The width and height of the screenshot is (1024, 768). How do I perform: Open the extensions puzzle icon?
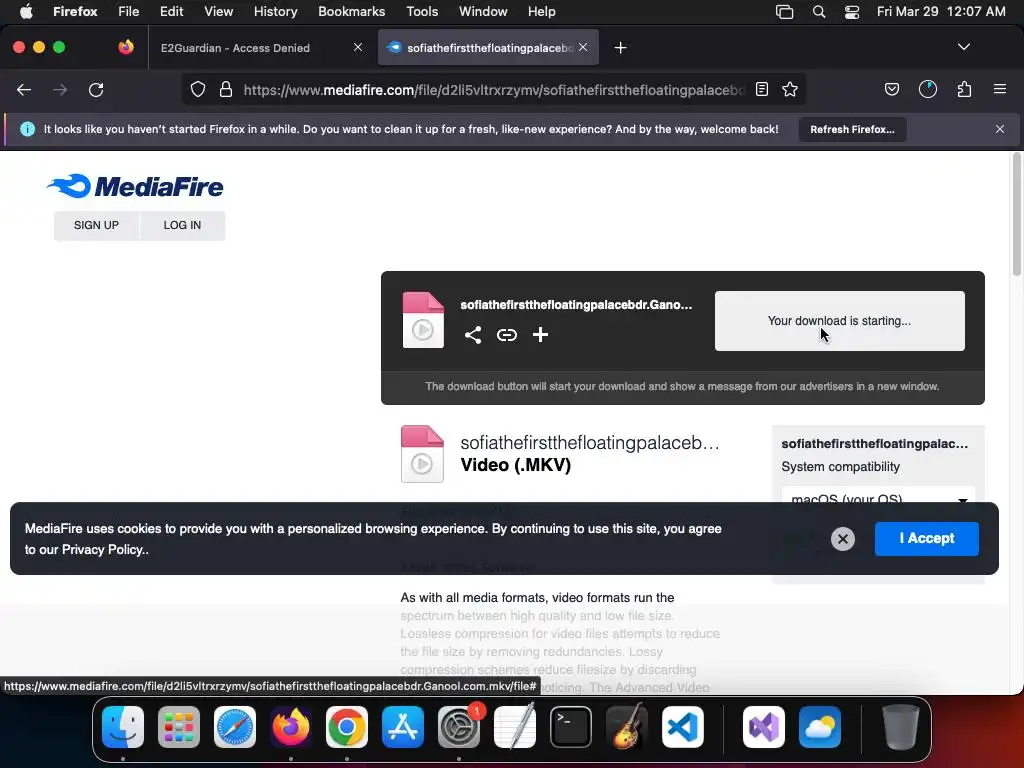click(x=965, y=89)
